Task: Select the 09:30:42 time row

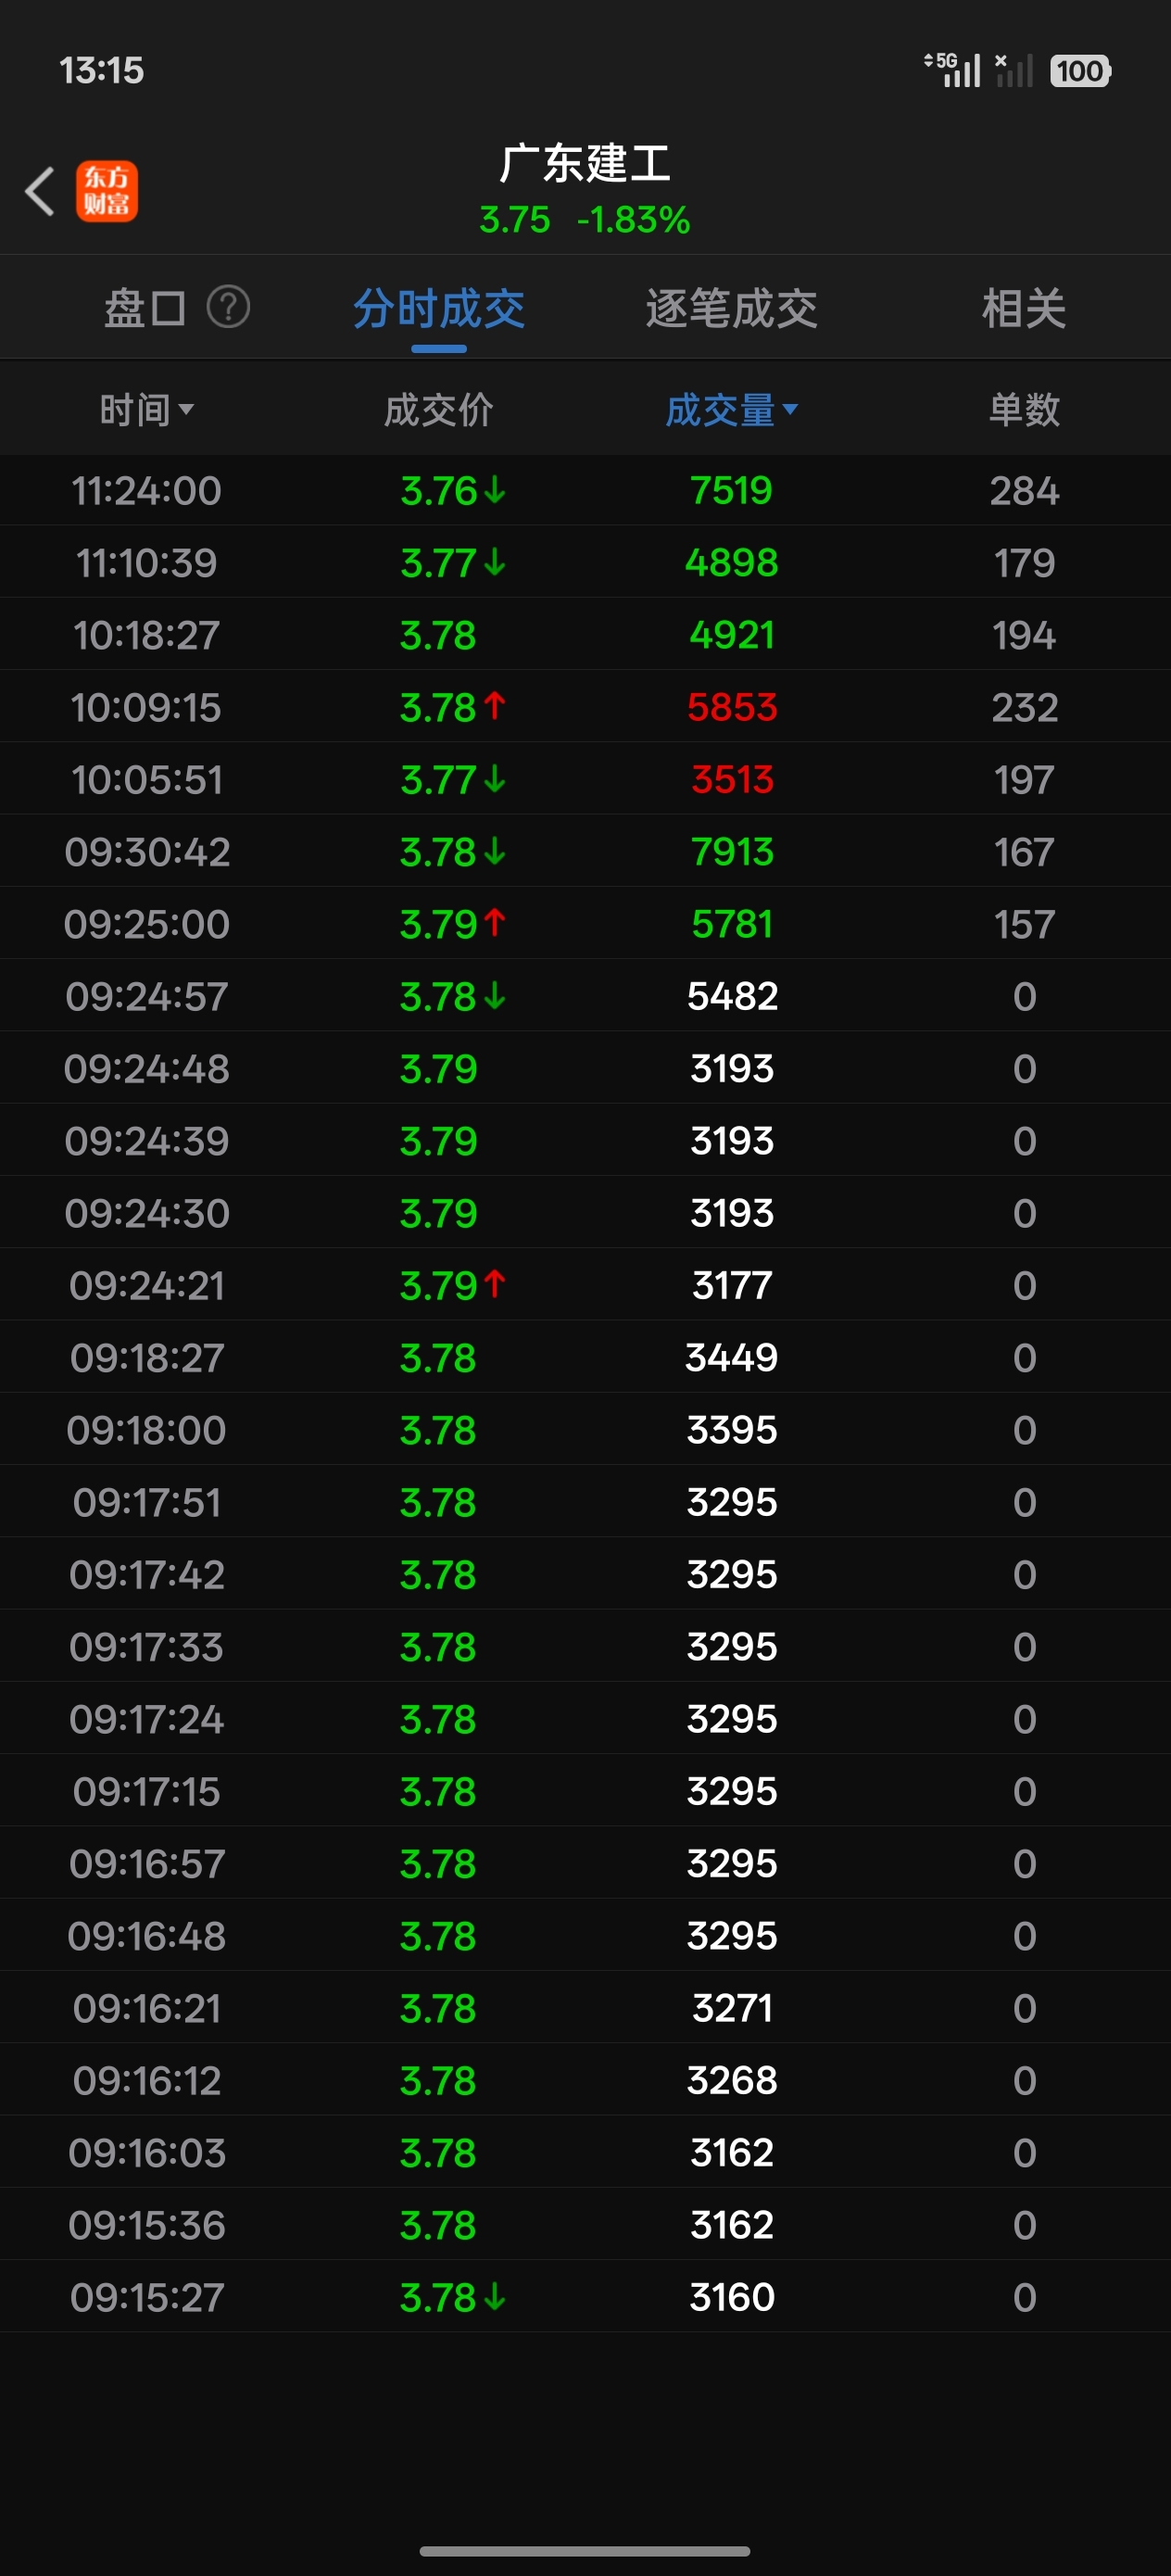Action: click(585, 851)
